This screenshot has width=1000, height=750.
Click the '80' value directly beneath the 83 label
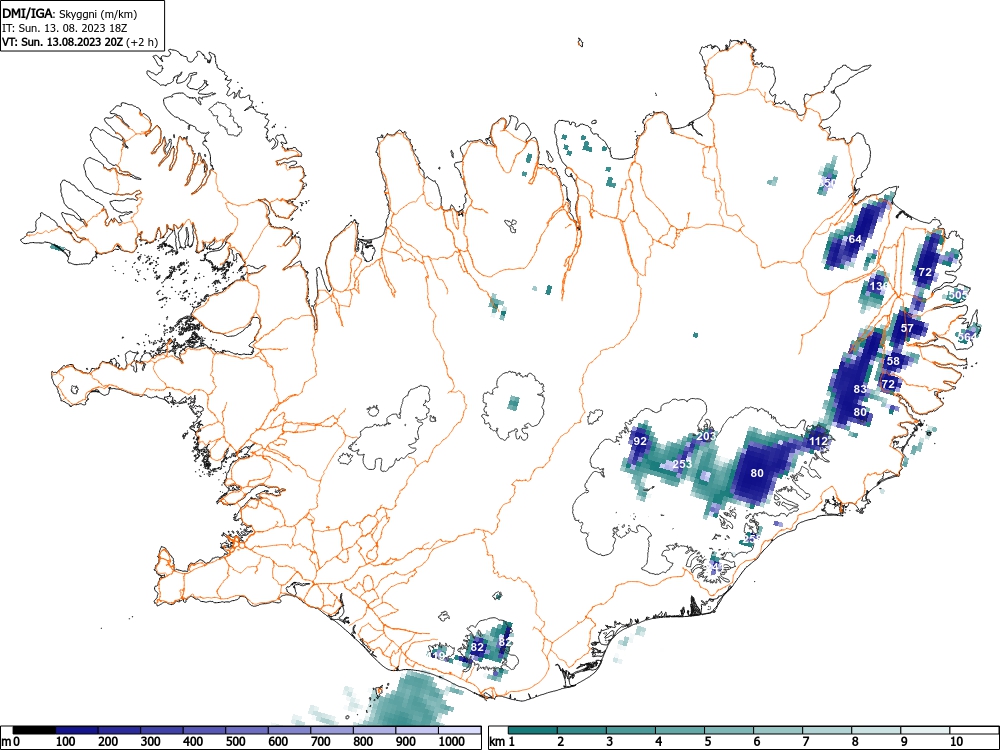click(x=860, y=412)
